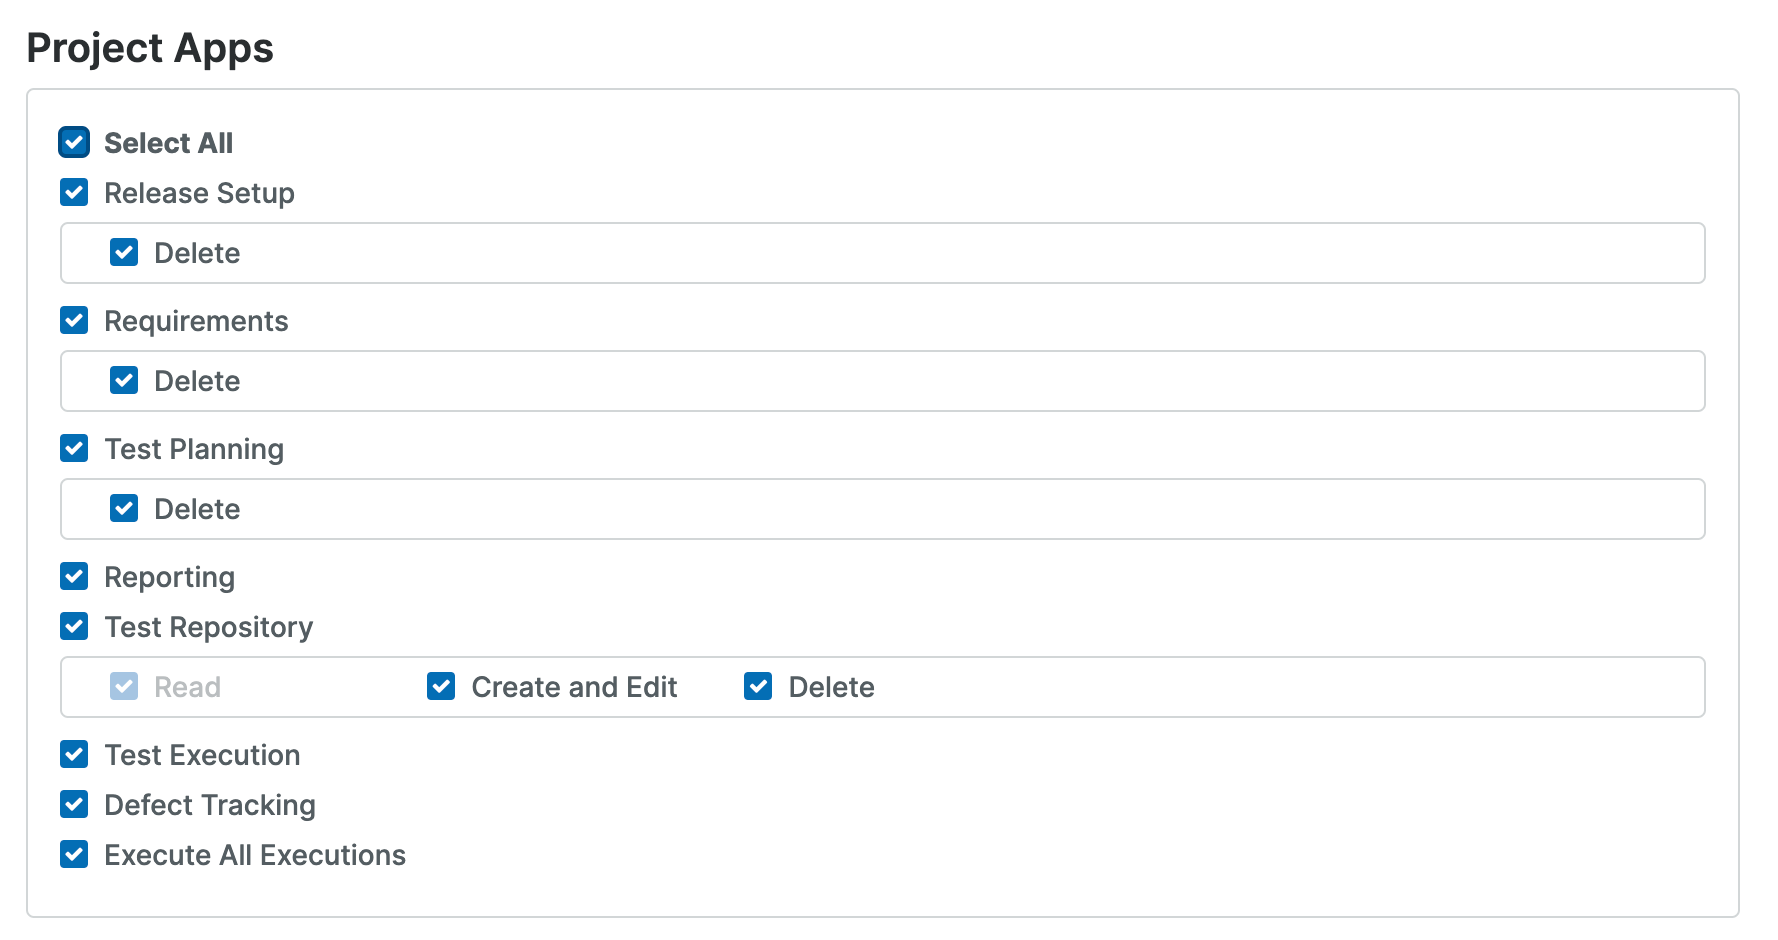Disable the Release Setup permission
Viewport: 1778px width, 940px height.
pos(74,192)
